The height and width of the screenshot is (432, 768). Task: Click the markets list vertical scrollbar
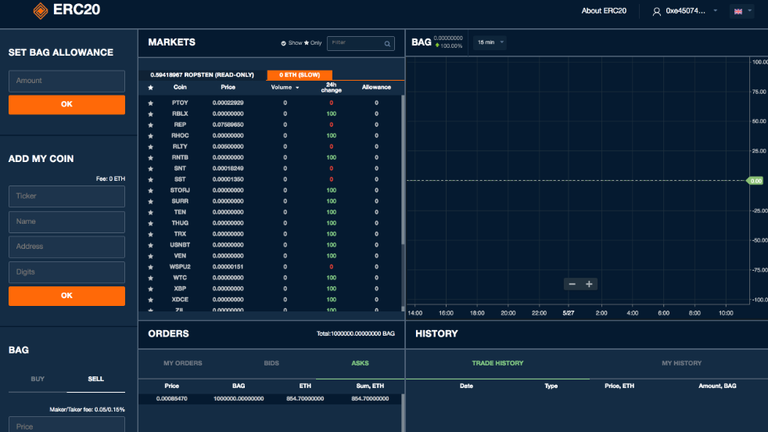(x=403, y=169)
